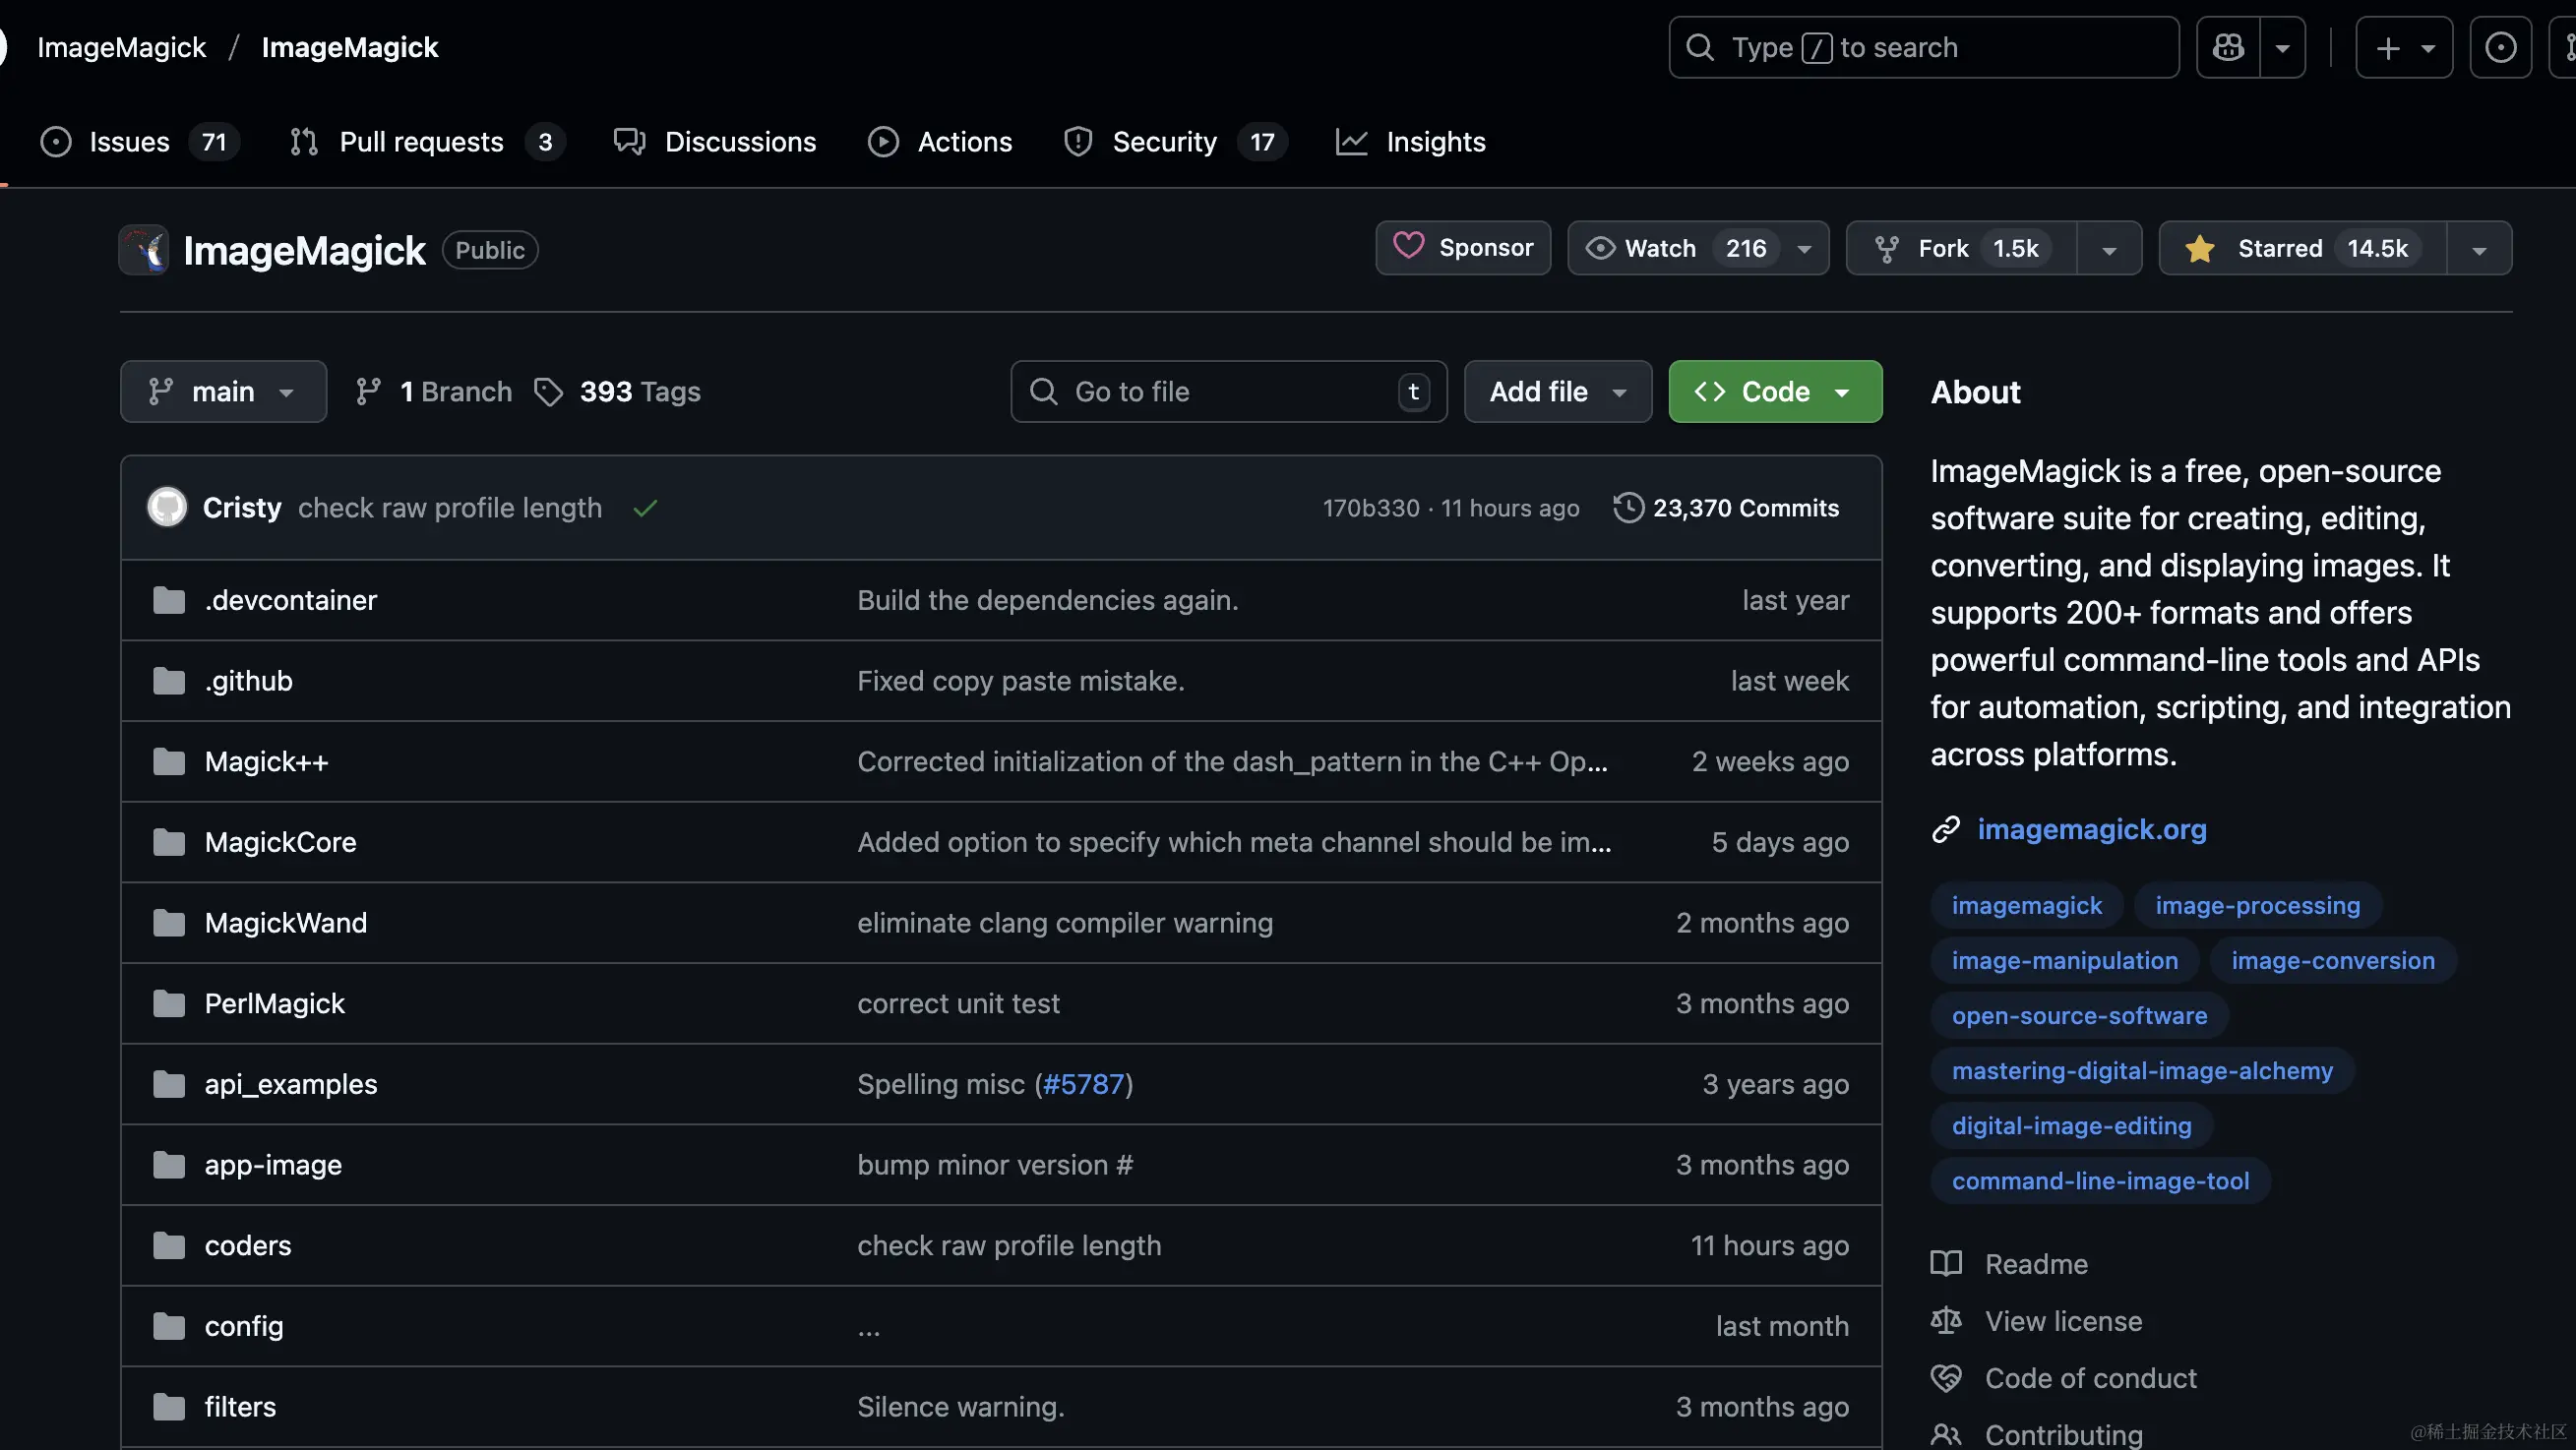This screenshot has height=1450, width=2576.
Task: Switch to the Pull requests tab
Action: pyautogui.click(x=420, y=142)
